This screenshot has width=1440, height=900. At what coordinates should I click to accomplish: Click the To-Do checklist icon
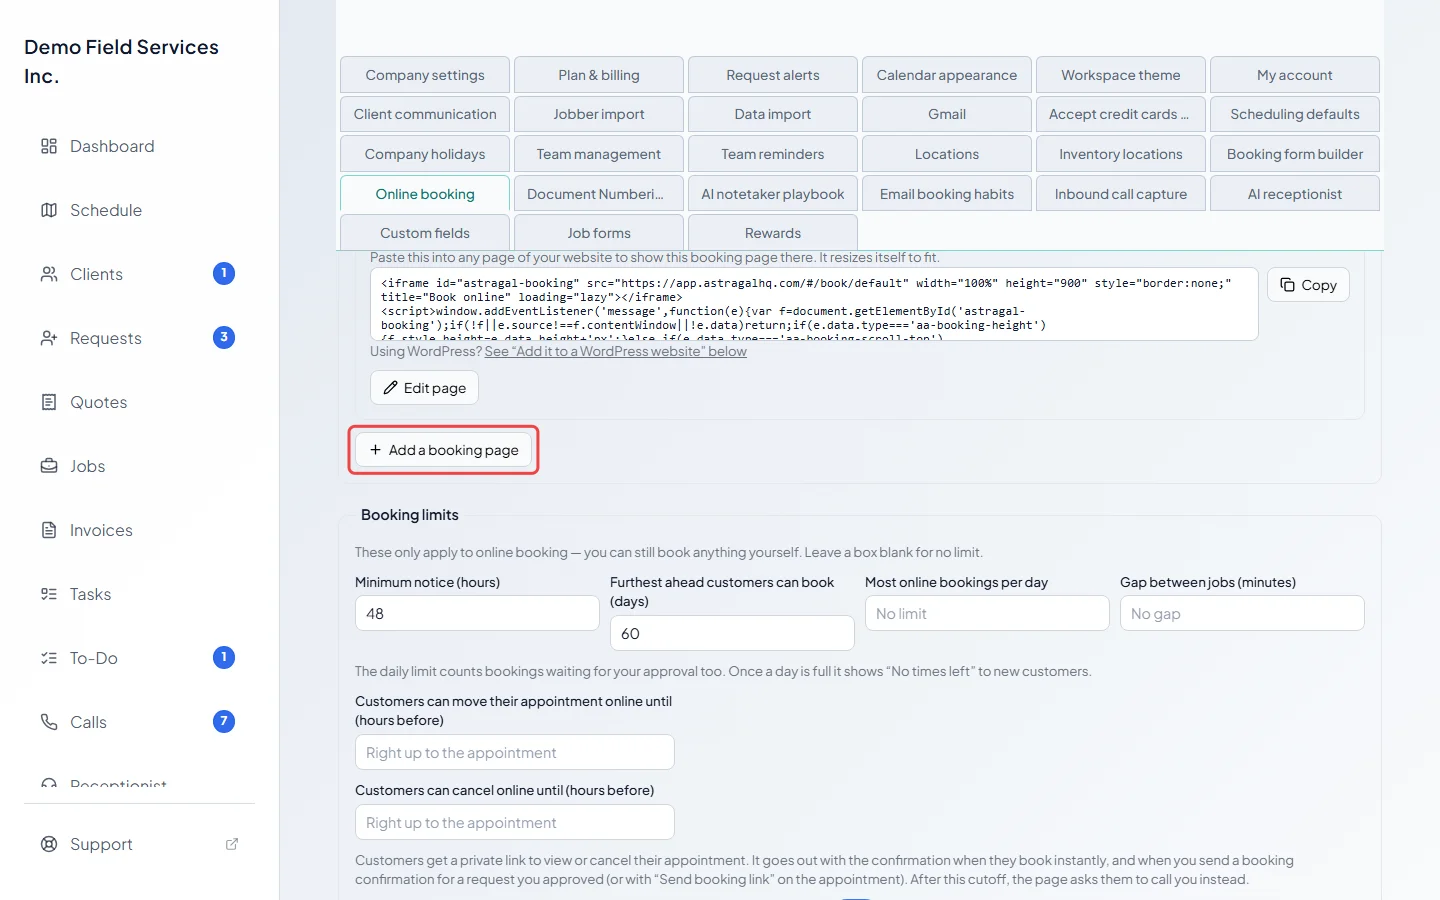coord(49,658)
